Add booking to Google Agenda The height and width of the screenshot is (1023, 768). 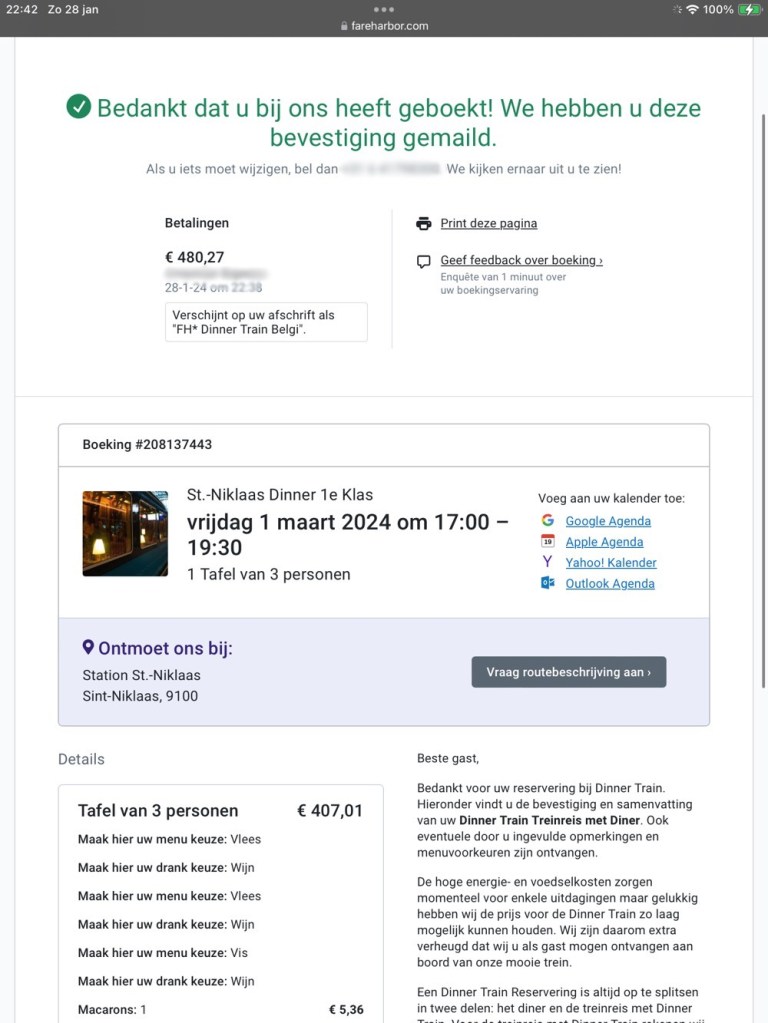coord(608,521)
